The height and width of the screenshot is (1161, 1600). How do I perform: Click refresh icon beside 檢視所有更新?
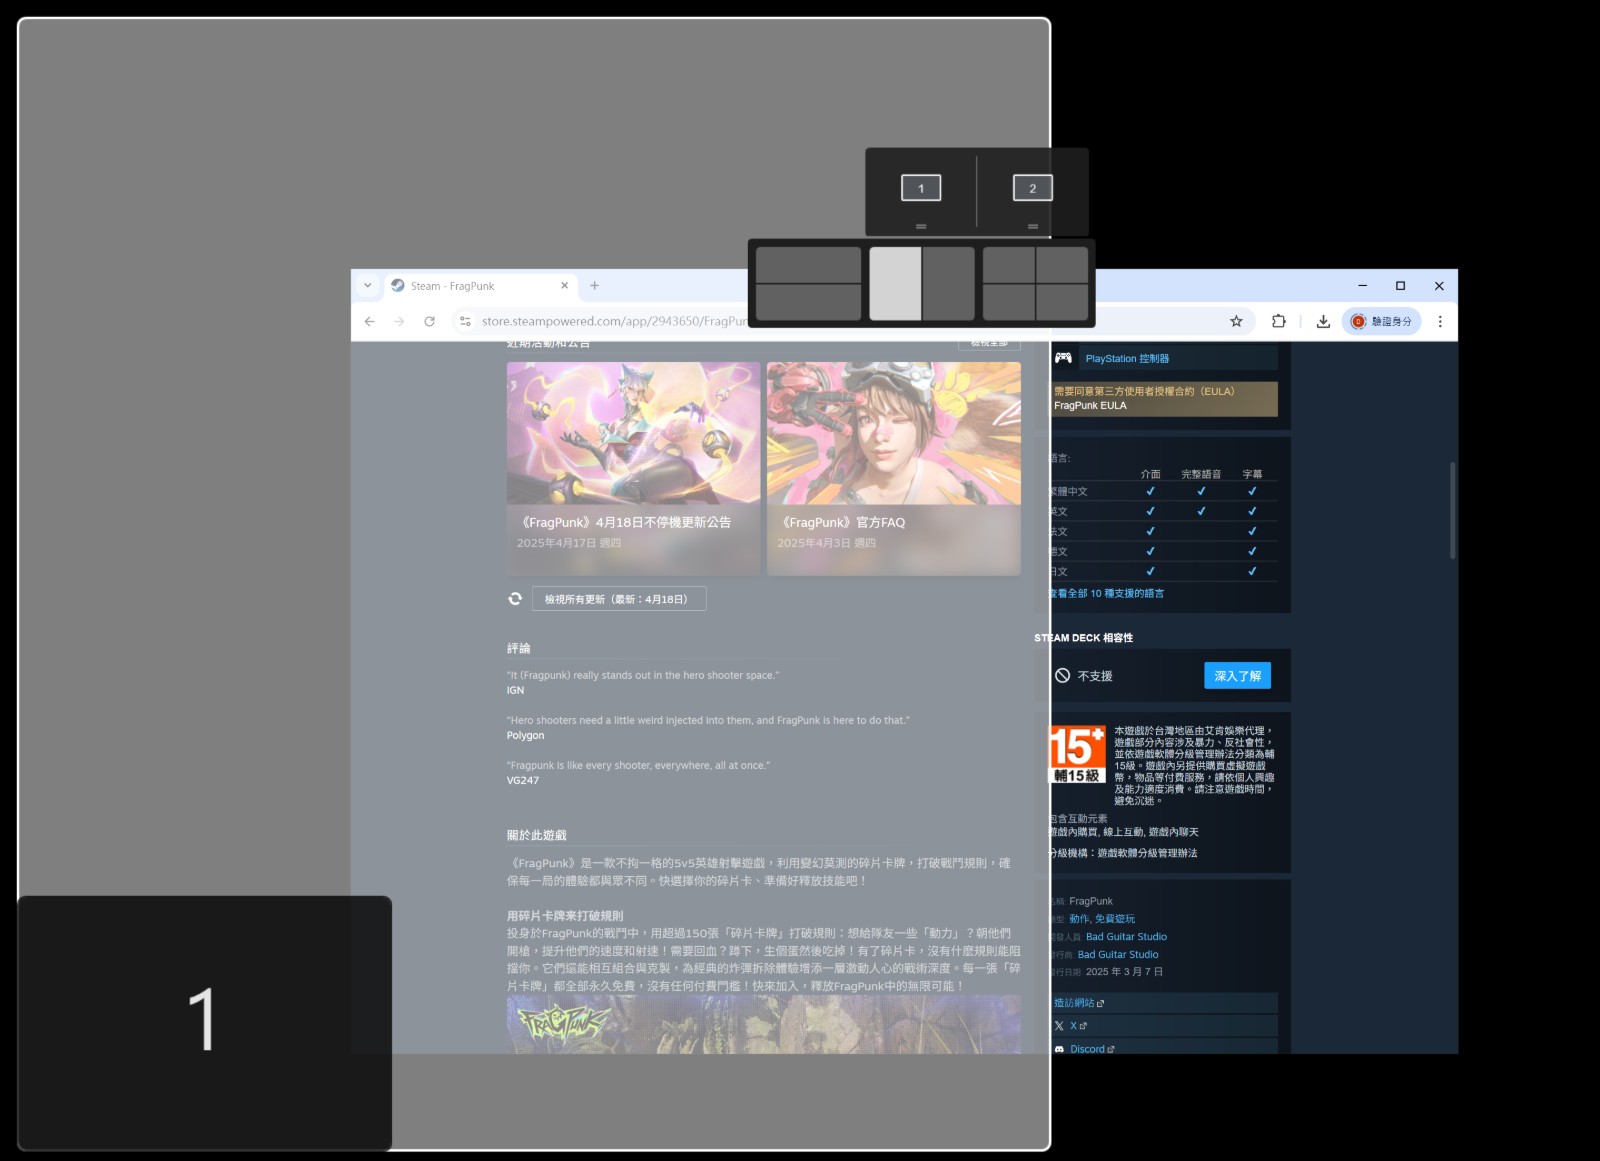point(515,598)
